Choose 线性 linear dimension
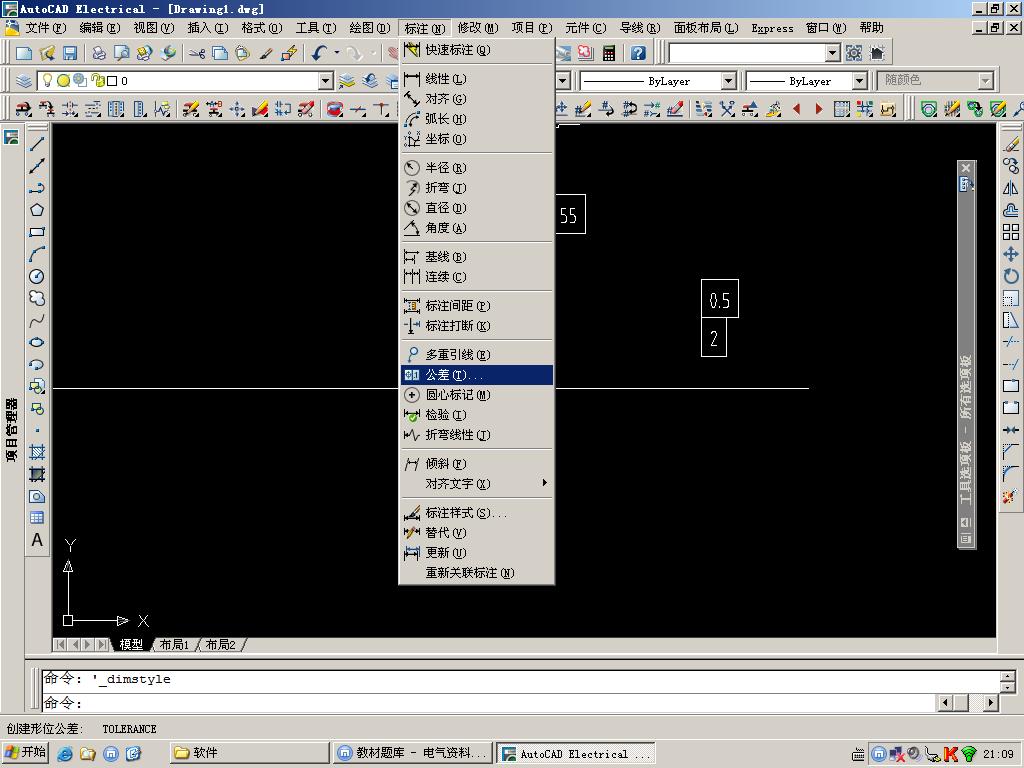The width and height of the screenshot is (1024, 768). (x=476, y=79)
